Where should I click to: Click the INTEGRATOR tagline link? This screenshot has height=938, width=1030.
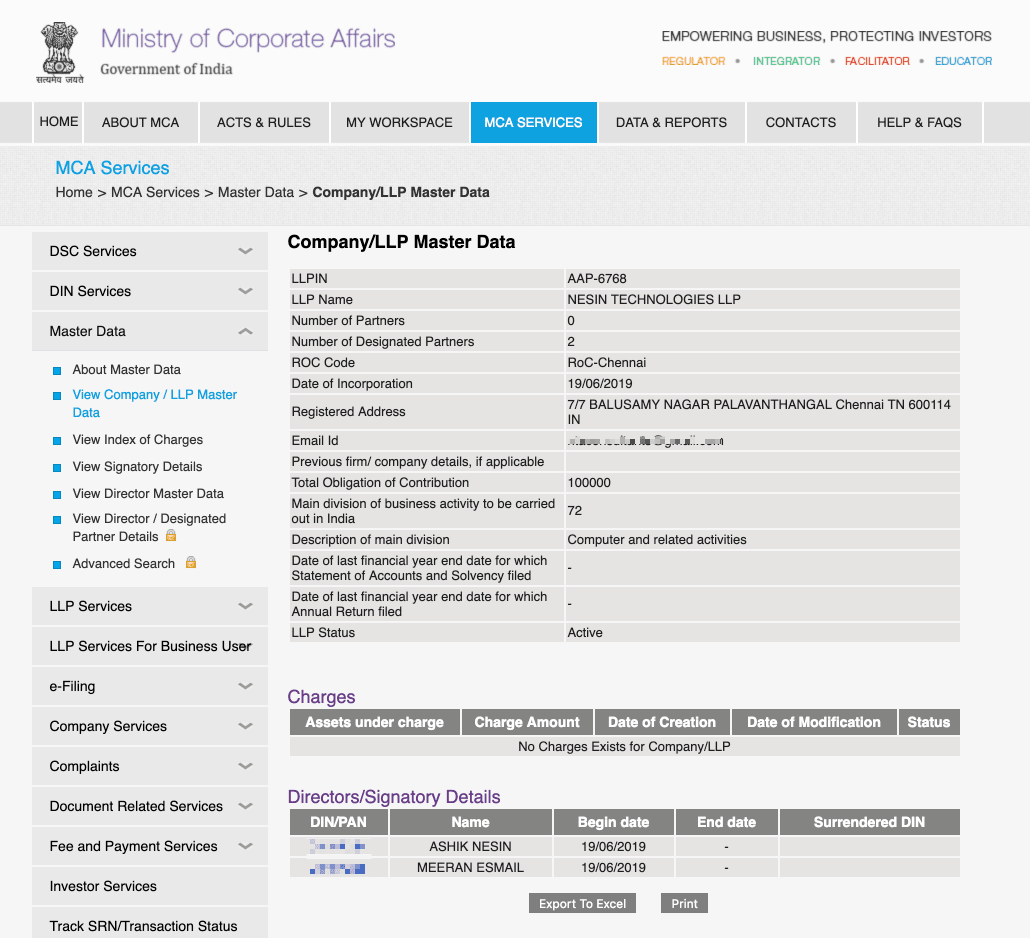coord(786,61)
